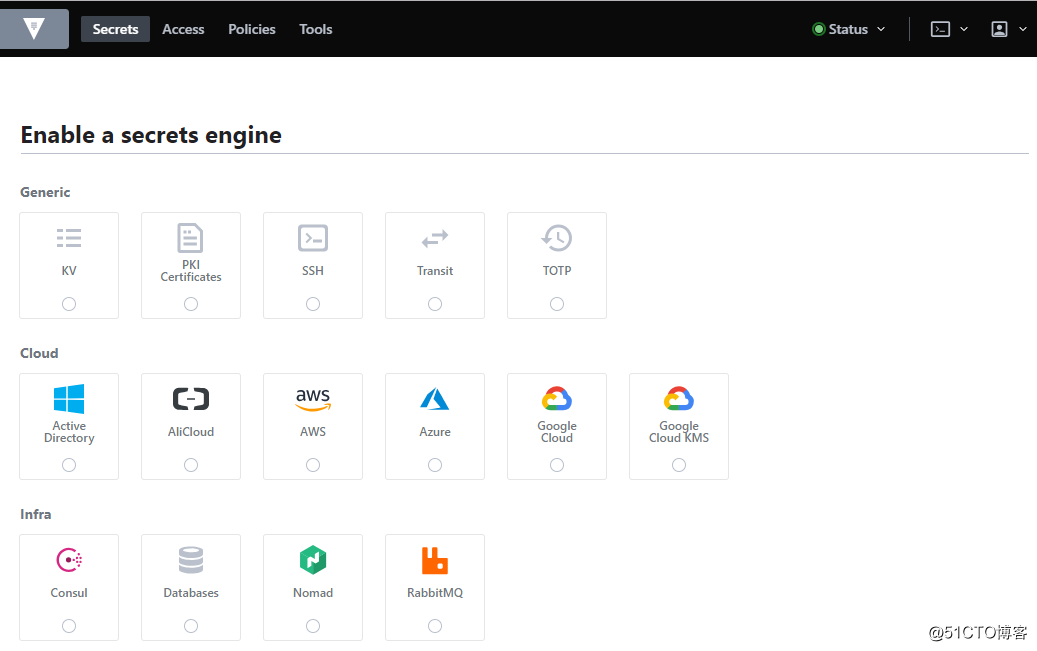Click the Active Directory label
The height and width of the screenshot is (651, 1037).
(69, 431)
